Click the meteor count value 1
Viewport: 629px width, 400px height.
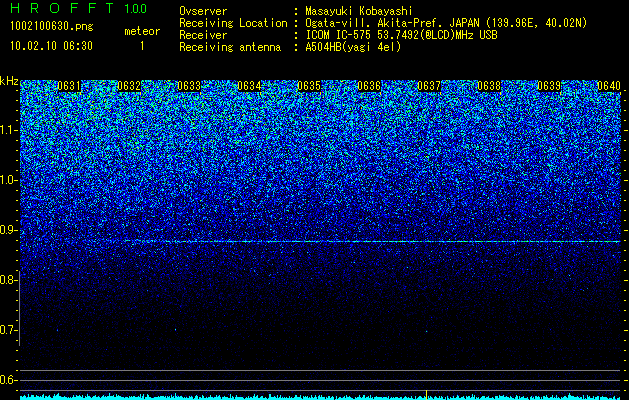click(142, 46)
